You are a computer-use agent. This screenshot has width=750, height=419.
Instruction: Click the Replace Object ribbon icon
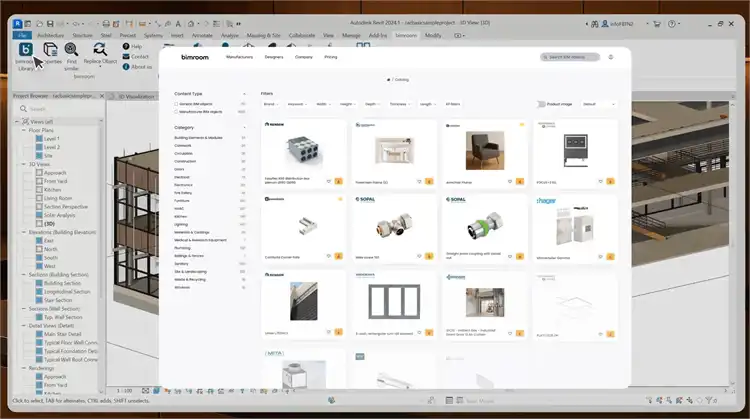point(99,49)
